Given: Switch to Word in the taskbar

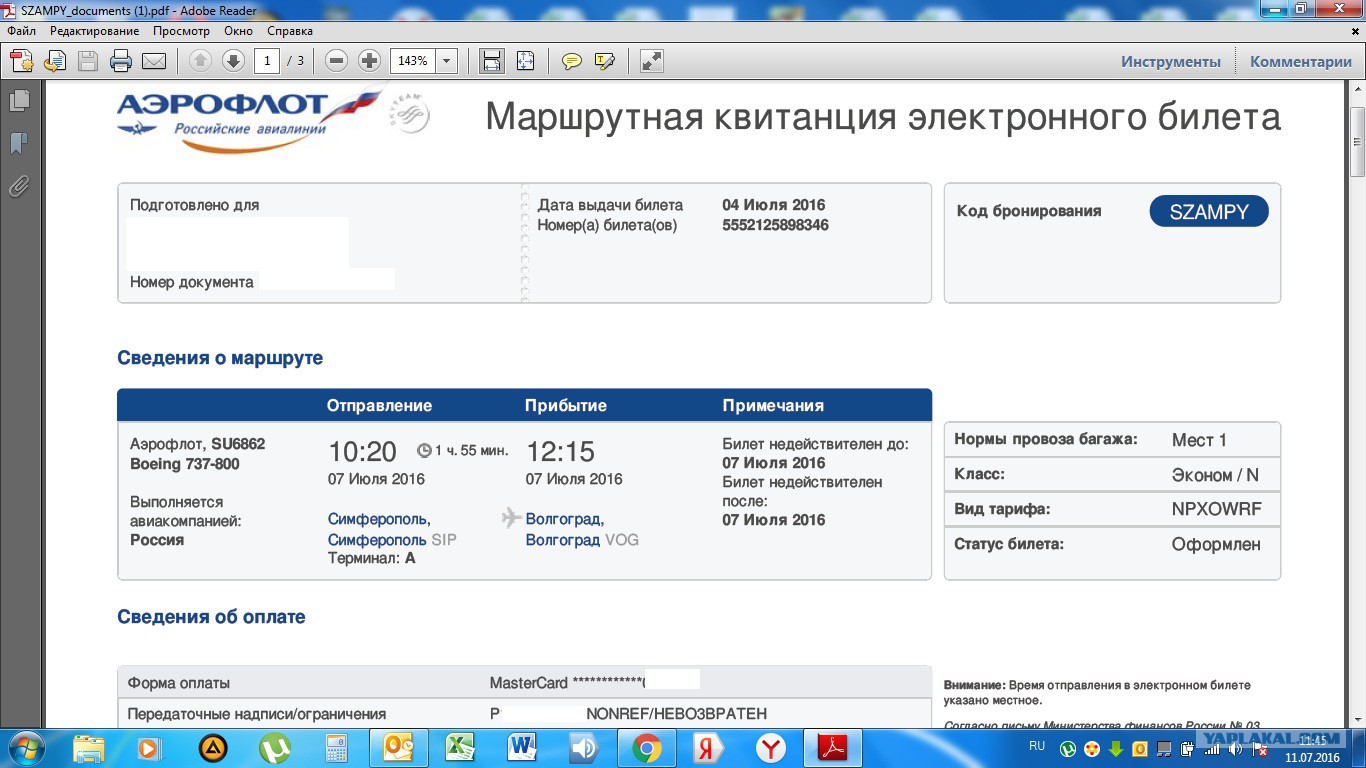Looking at the screenshot, I should 522,748.
